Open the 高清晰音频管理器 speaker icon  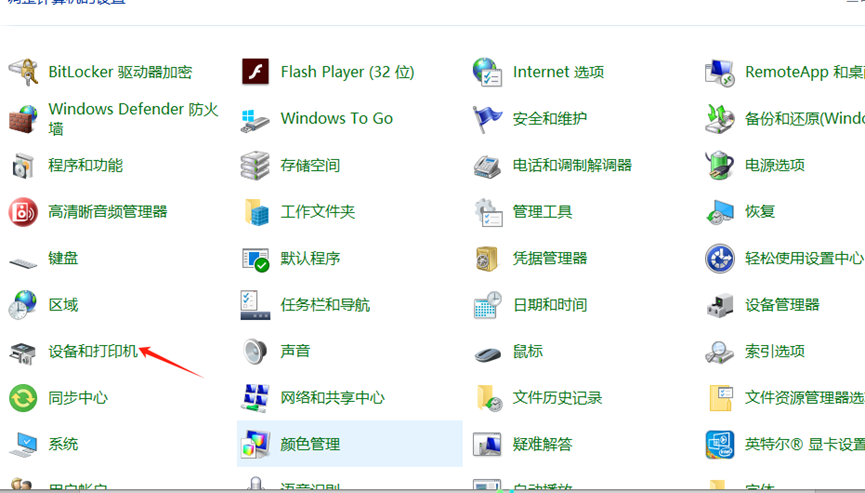point(23,212)
